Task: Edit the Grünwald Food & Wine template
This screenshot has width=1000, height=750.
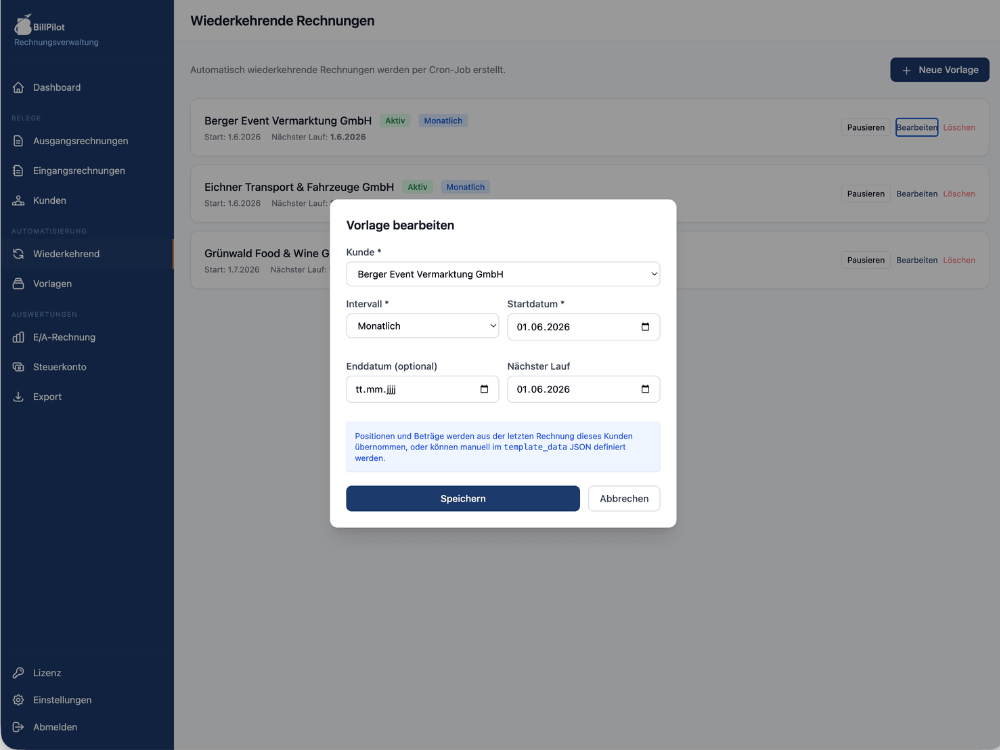Action: (916, 260)
